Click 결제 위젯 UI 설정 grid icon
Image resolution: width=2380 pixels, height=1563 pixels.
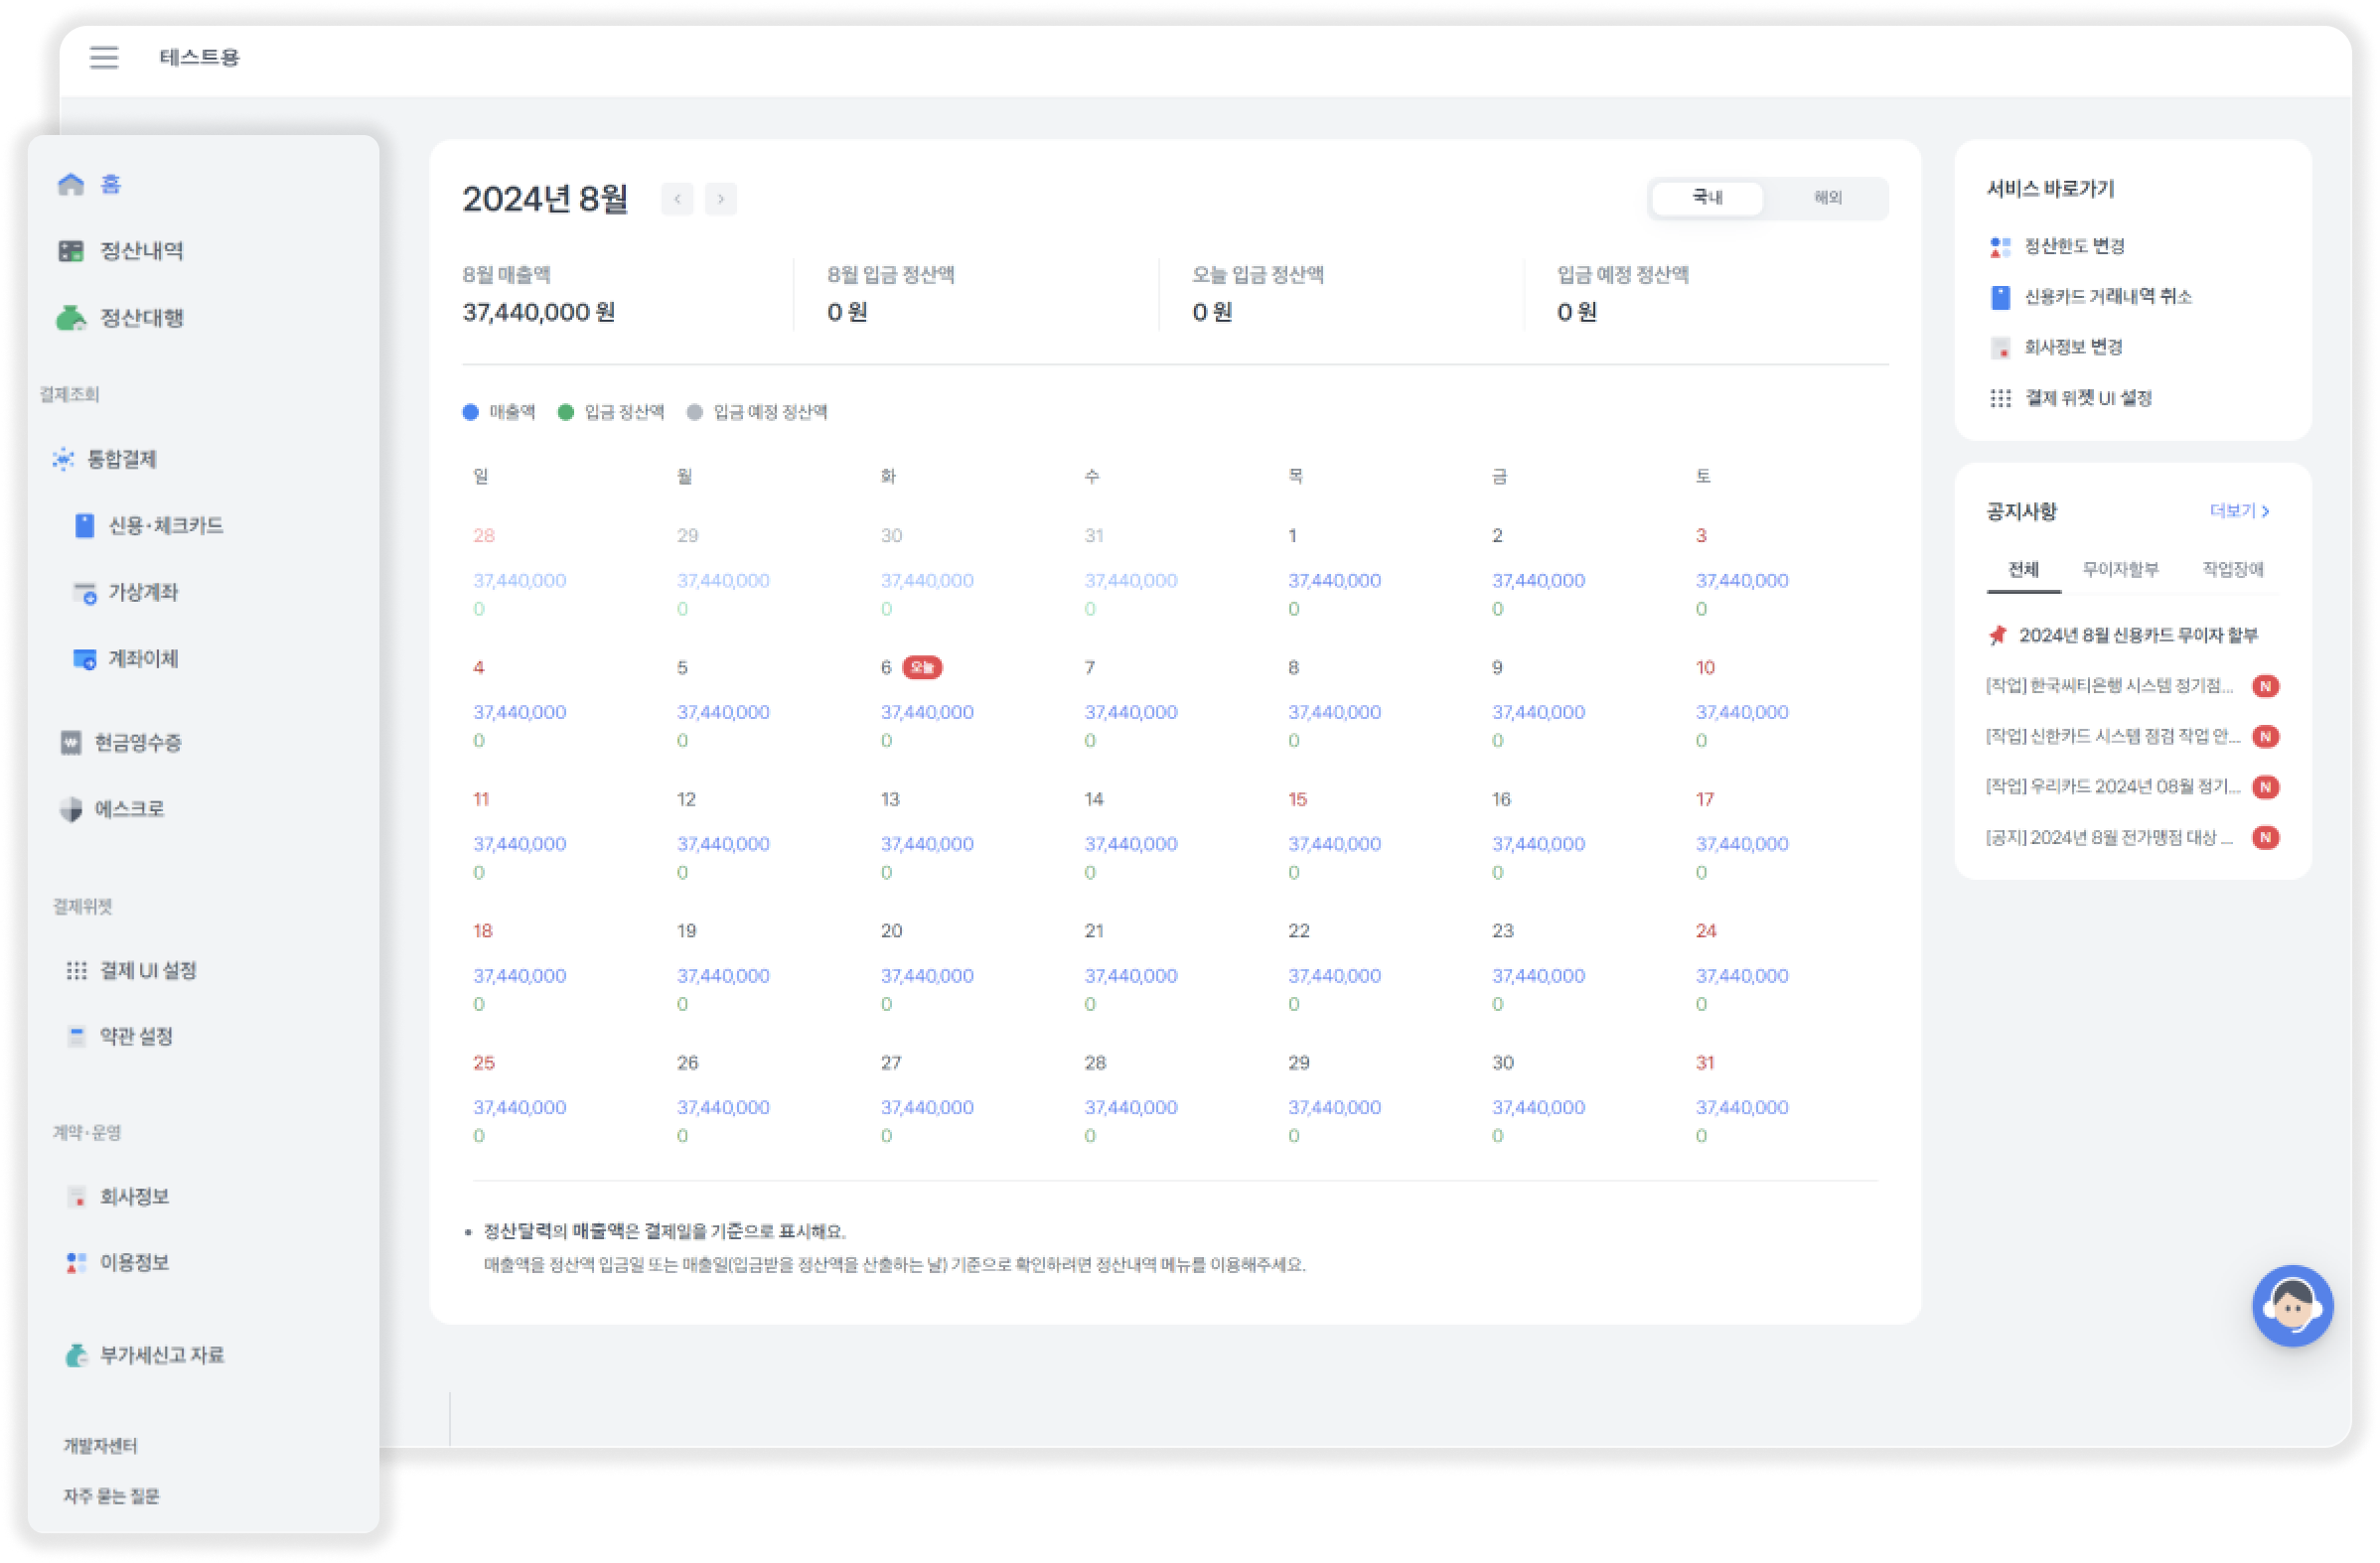(x=2000, y=398)
